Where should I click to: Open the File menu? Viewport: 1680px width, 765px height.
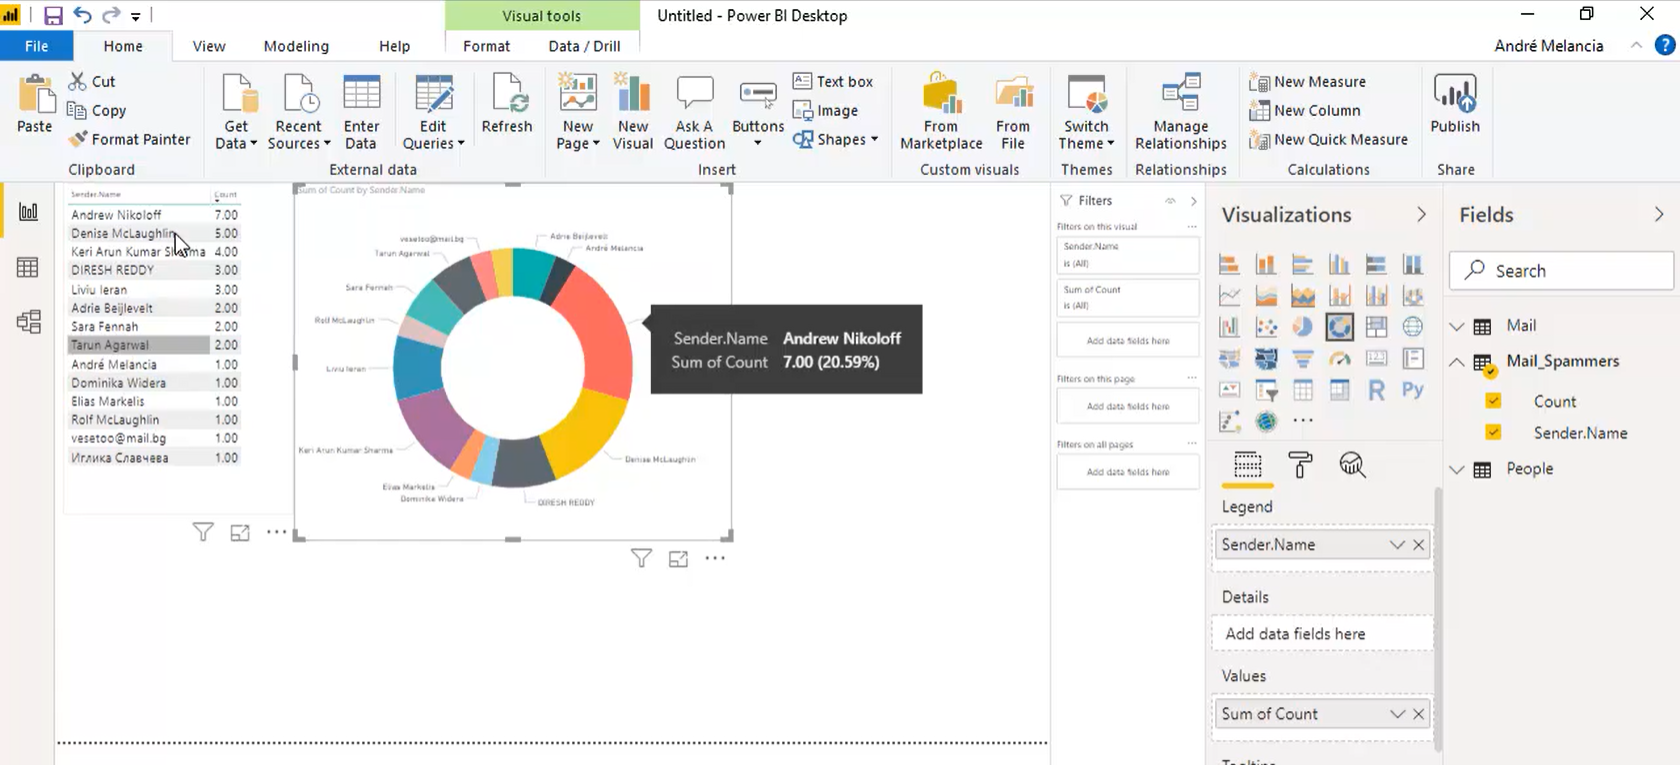point(36,46)
